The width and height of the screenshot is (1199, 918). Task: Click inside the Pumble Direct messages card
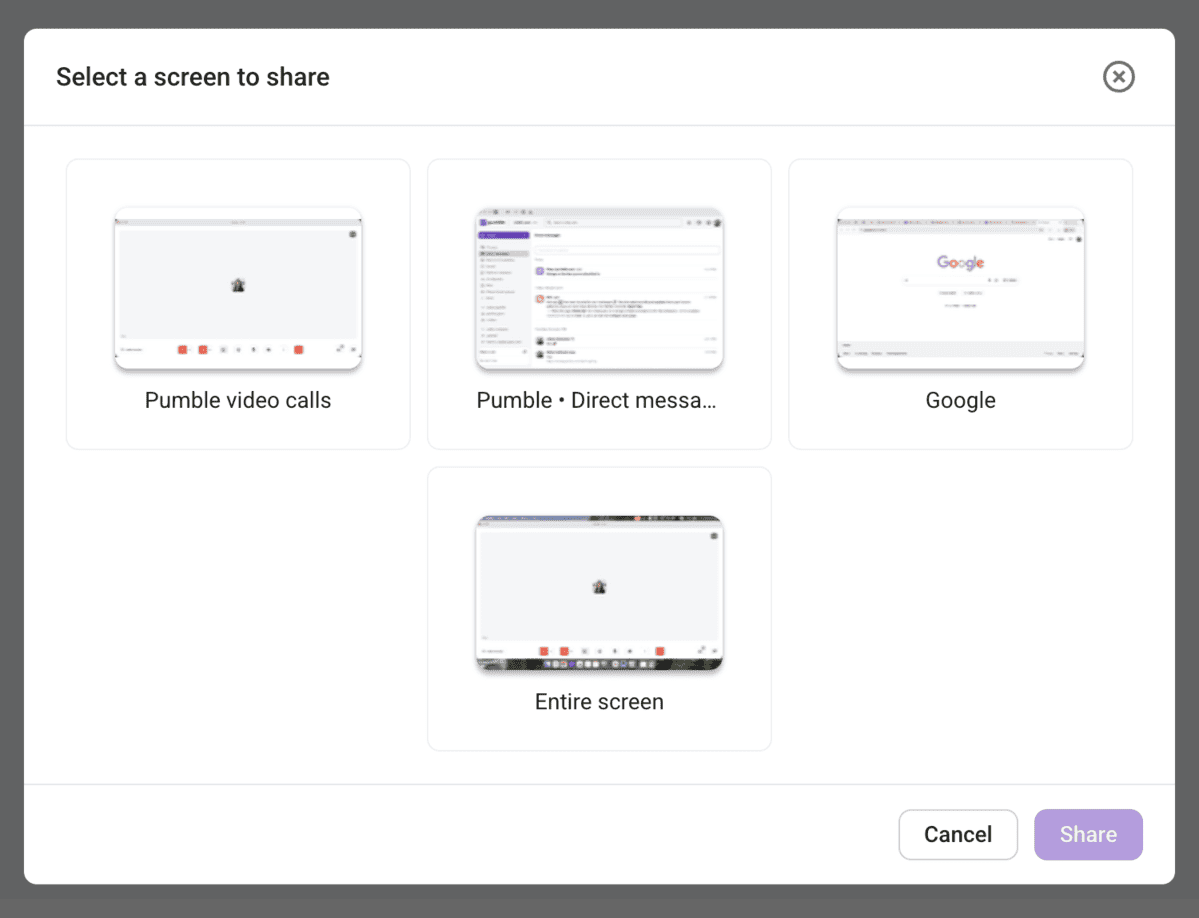(x=598, y=303)
